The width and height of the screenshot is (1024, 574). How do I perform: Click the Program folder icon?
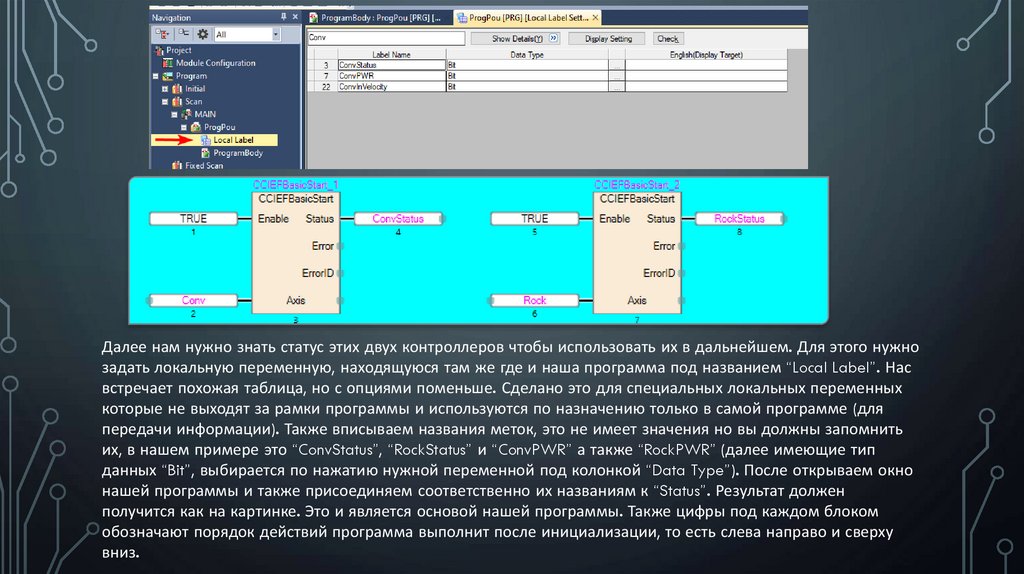point(168,76)
